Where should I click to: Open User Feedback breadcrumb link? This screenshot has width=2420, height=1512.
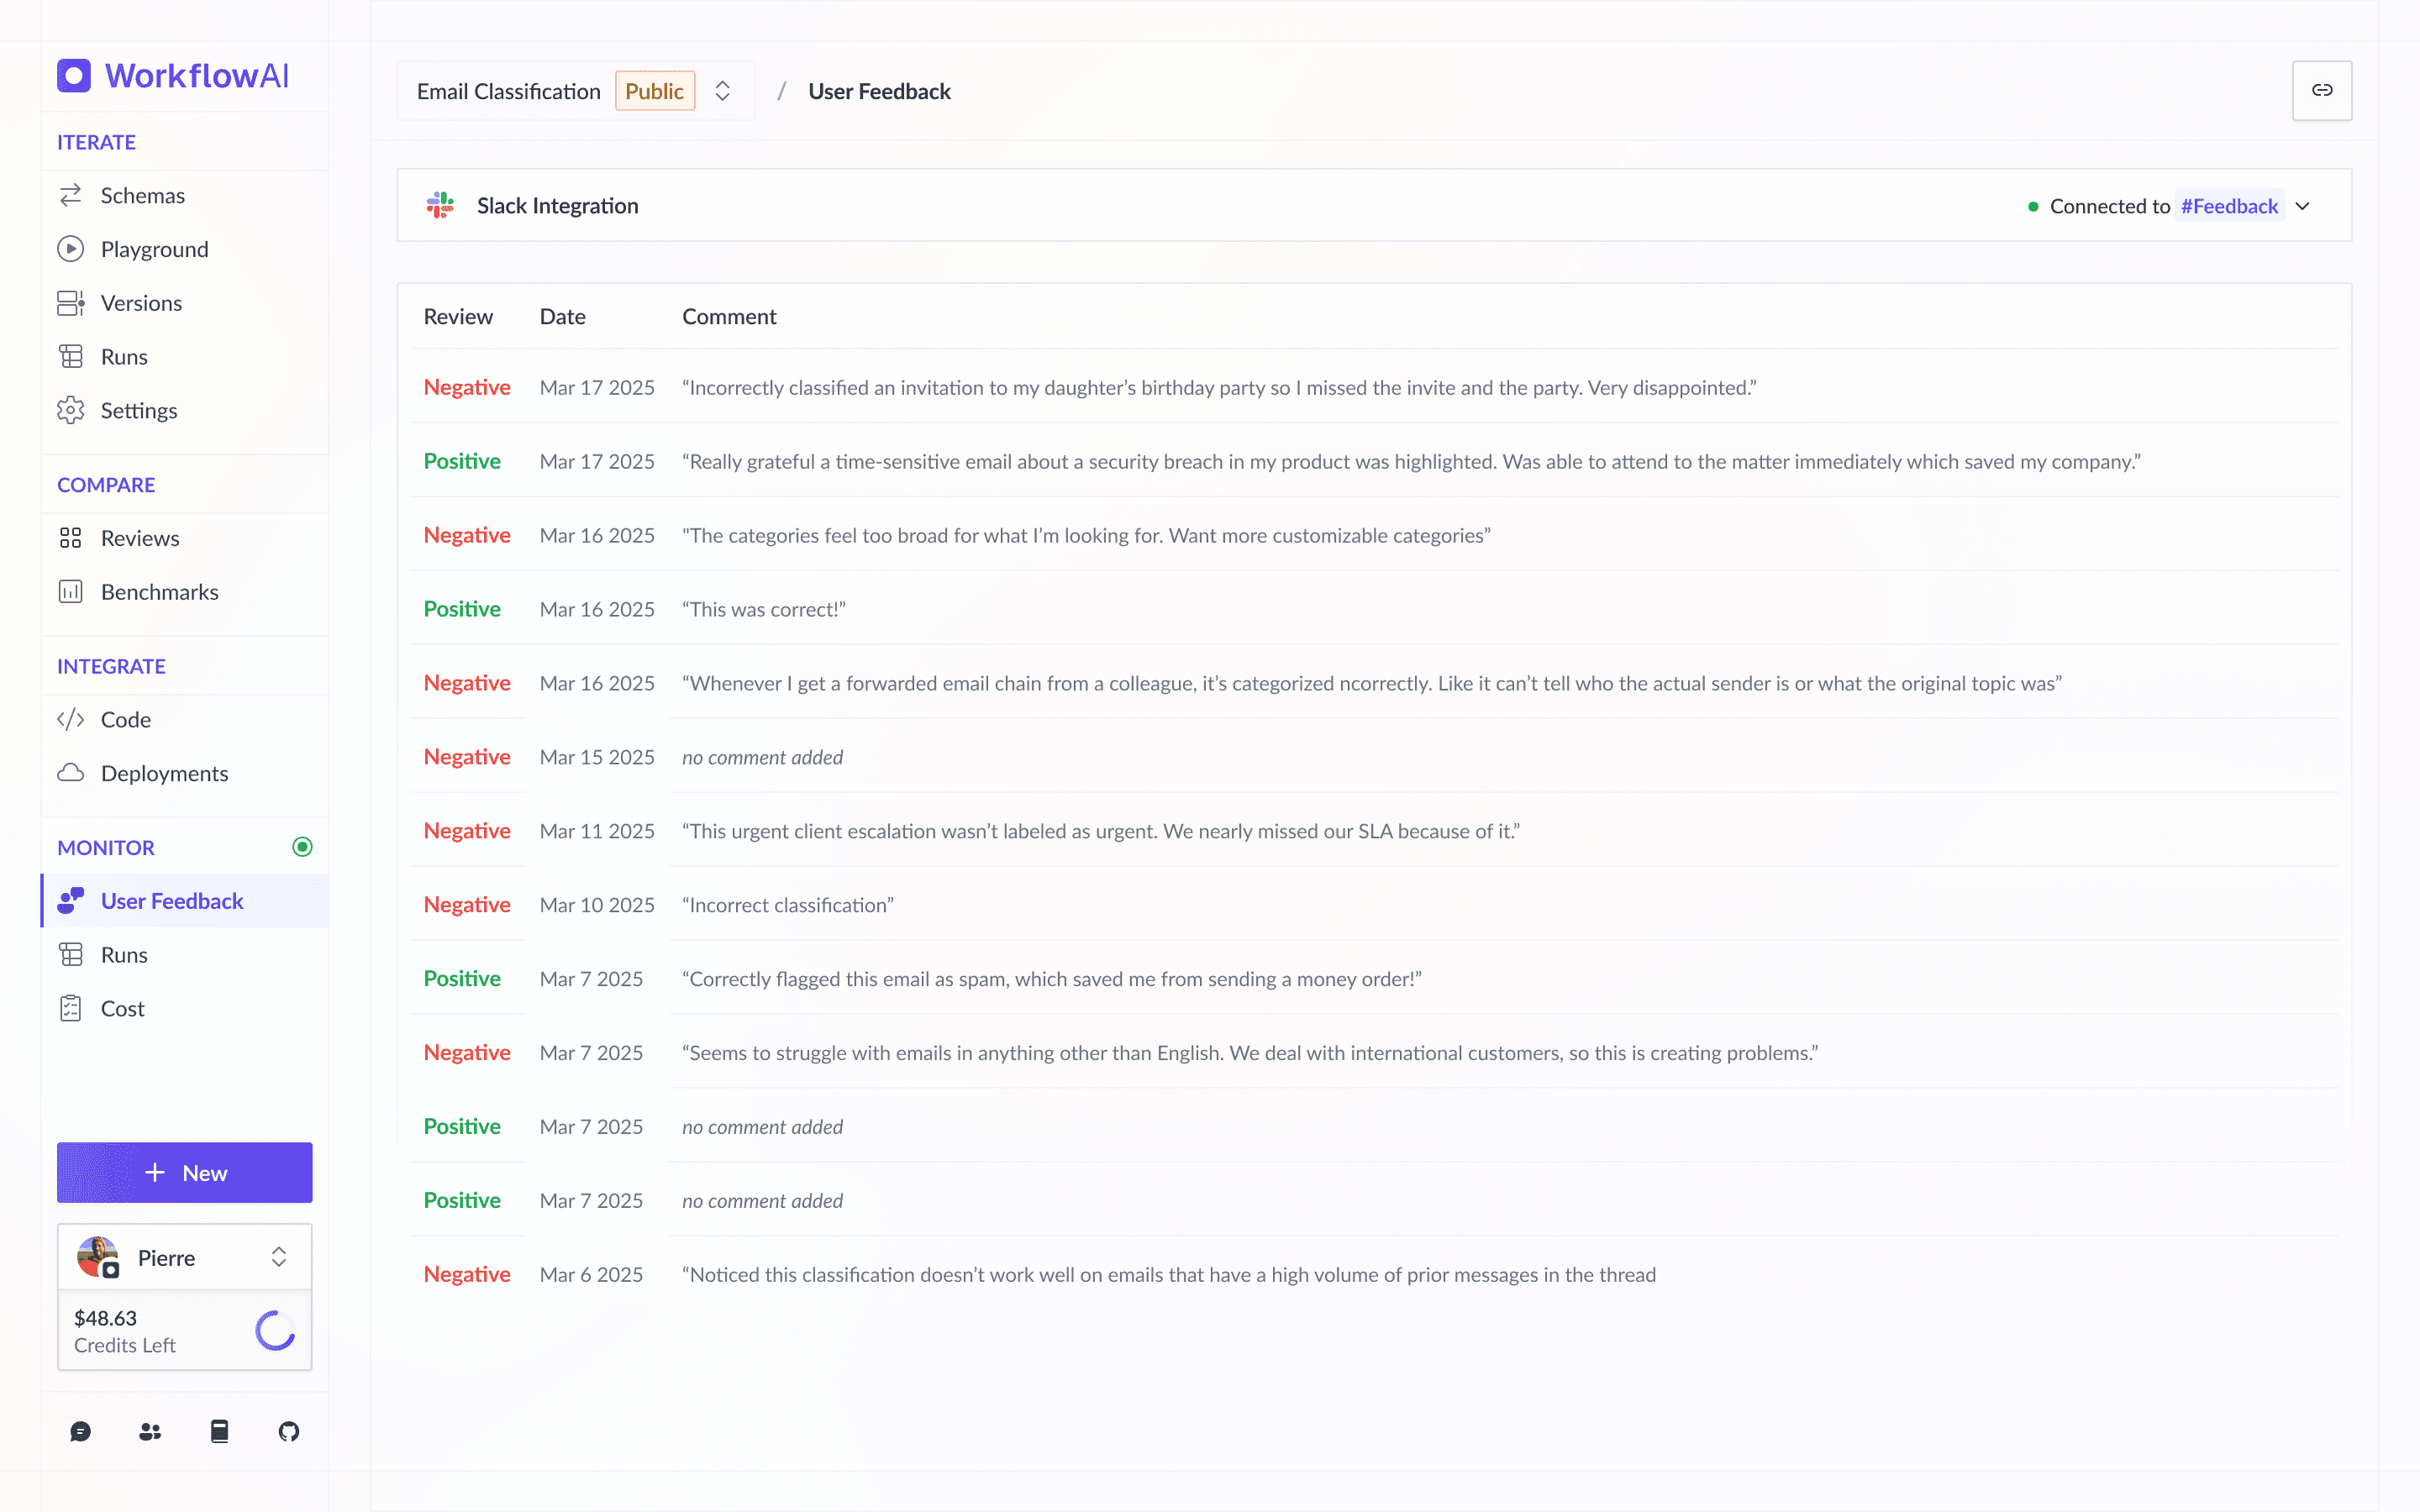[879, 90]
